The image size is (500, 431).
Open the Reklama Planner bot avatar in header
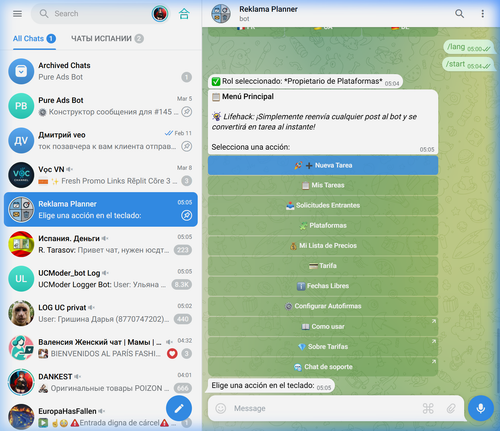pyautogui.click(x=221, y=14)
